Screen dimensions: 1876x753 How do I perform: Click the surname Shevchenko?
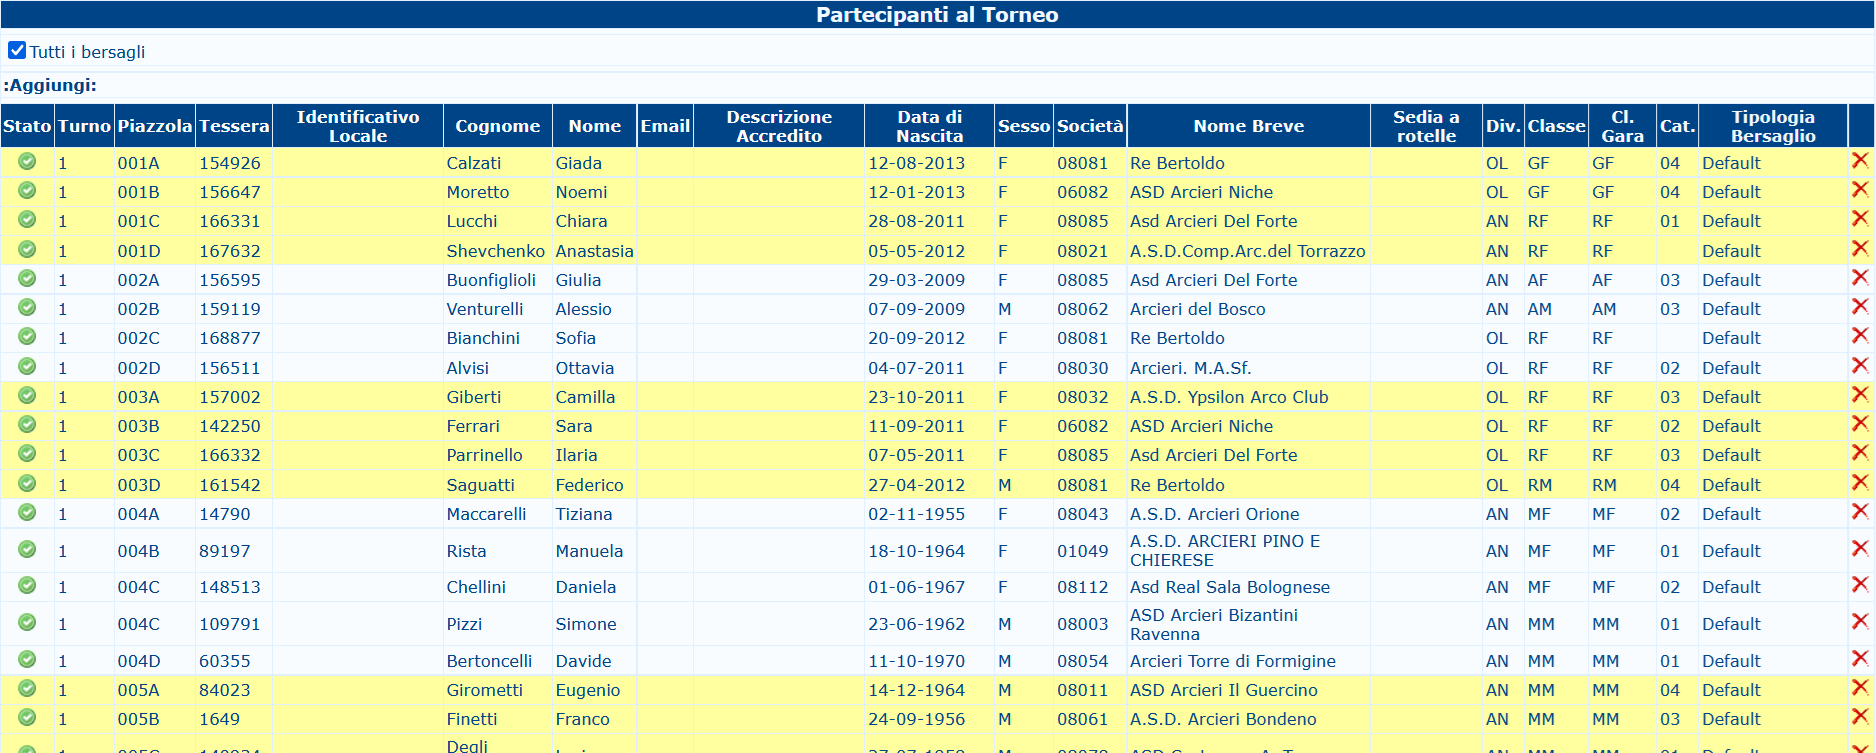[x=496, y=251]
